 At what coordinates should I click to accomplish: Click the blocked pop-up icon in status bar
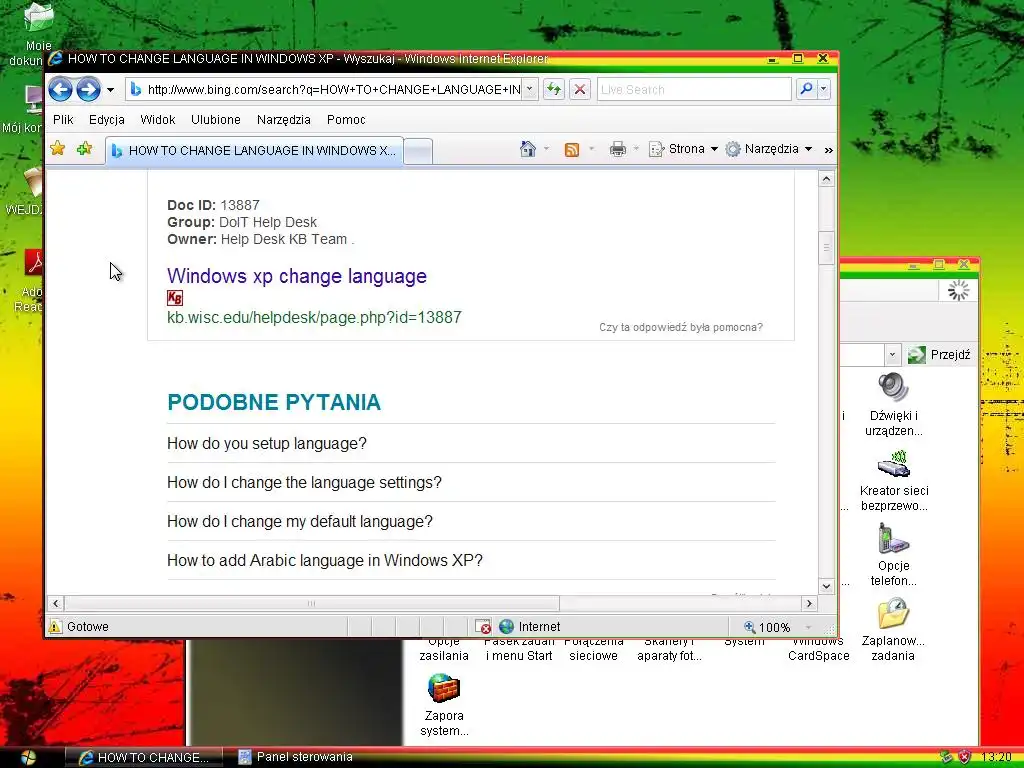(483, 626)
